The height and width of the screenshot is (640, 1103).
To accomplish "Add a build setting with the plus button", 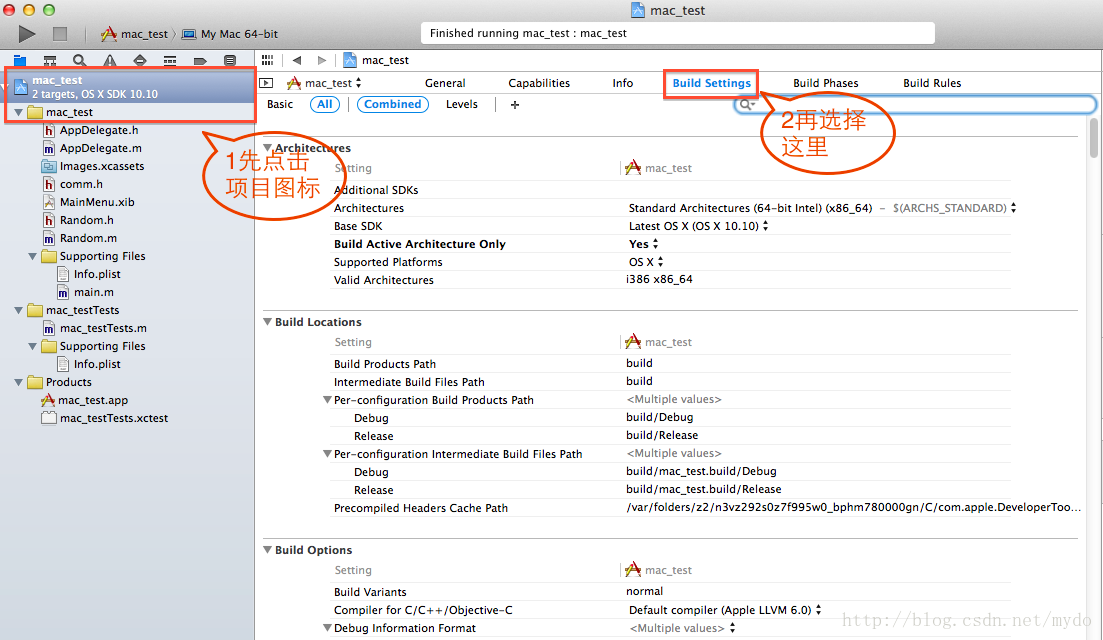I will pos(514,105).
